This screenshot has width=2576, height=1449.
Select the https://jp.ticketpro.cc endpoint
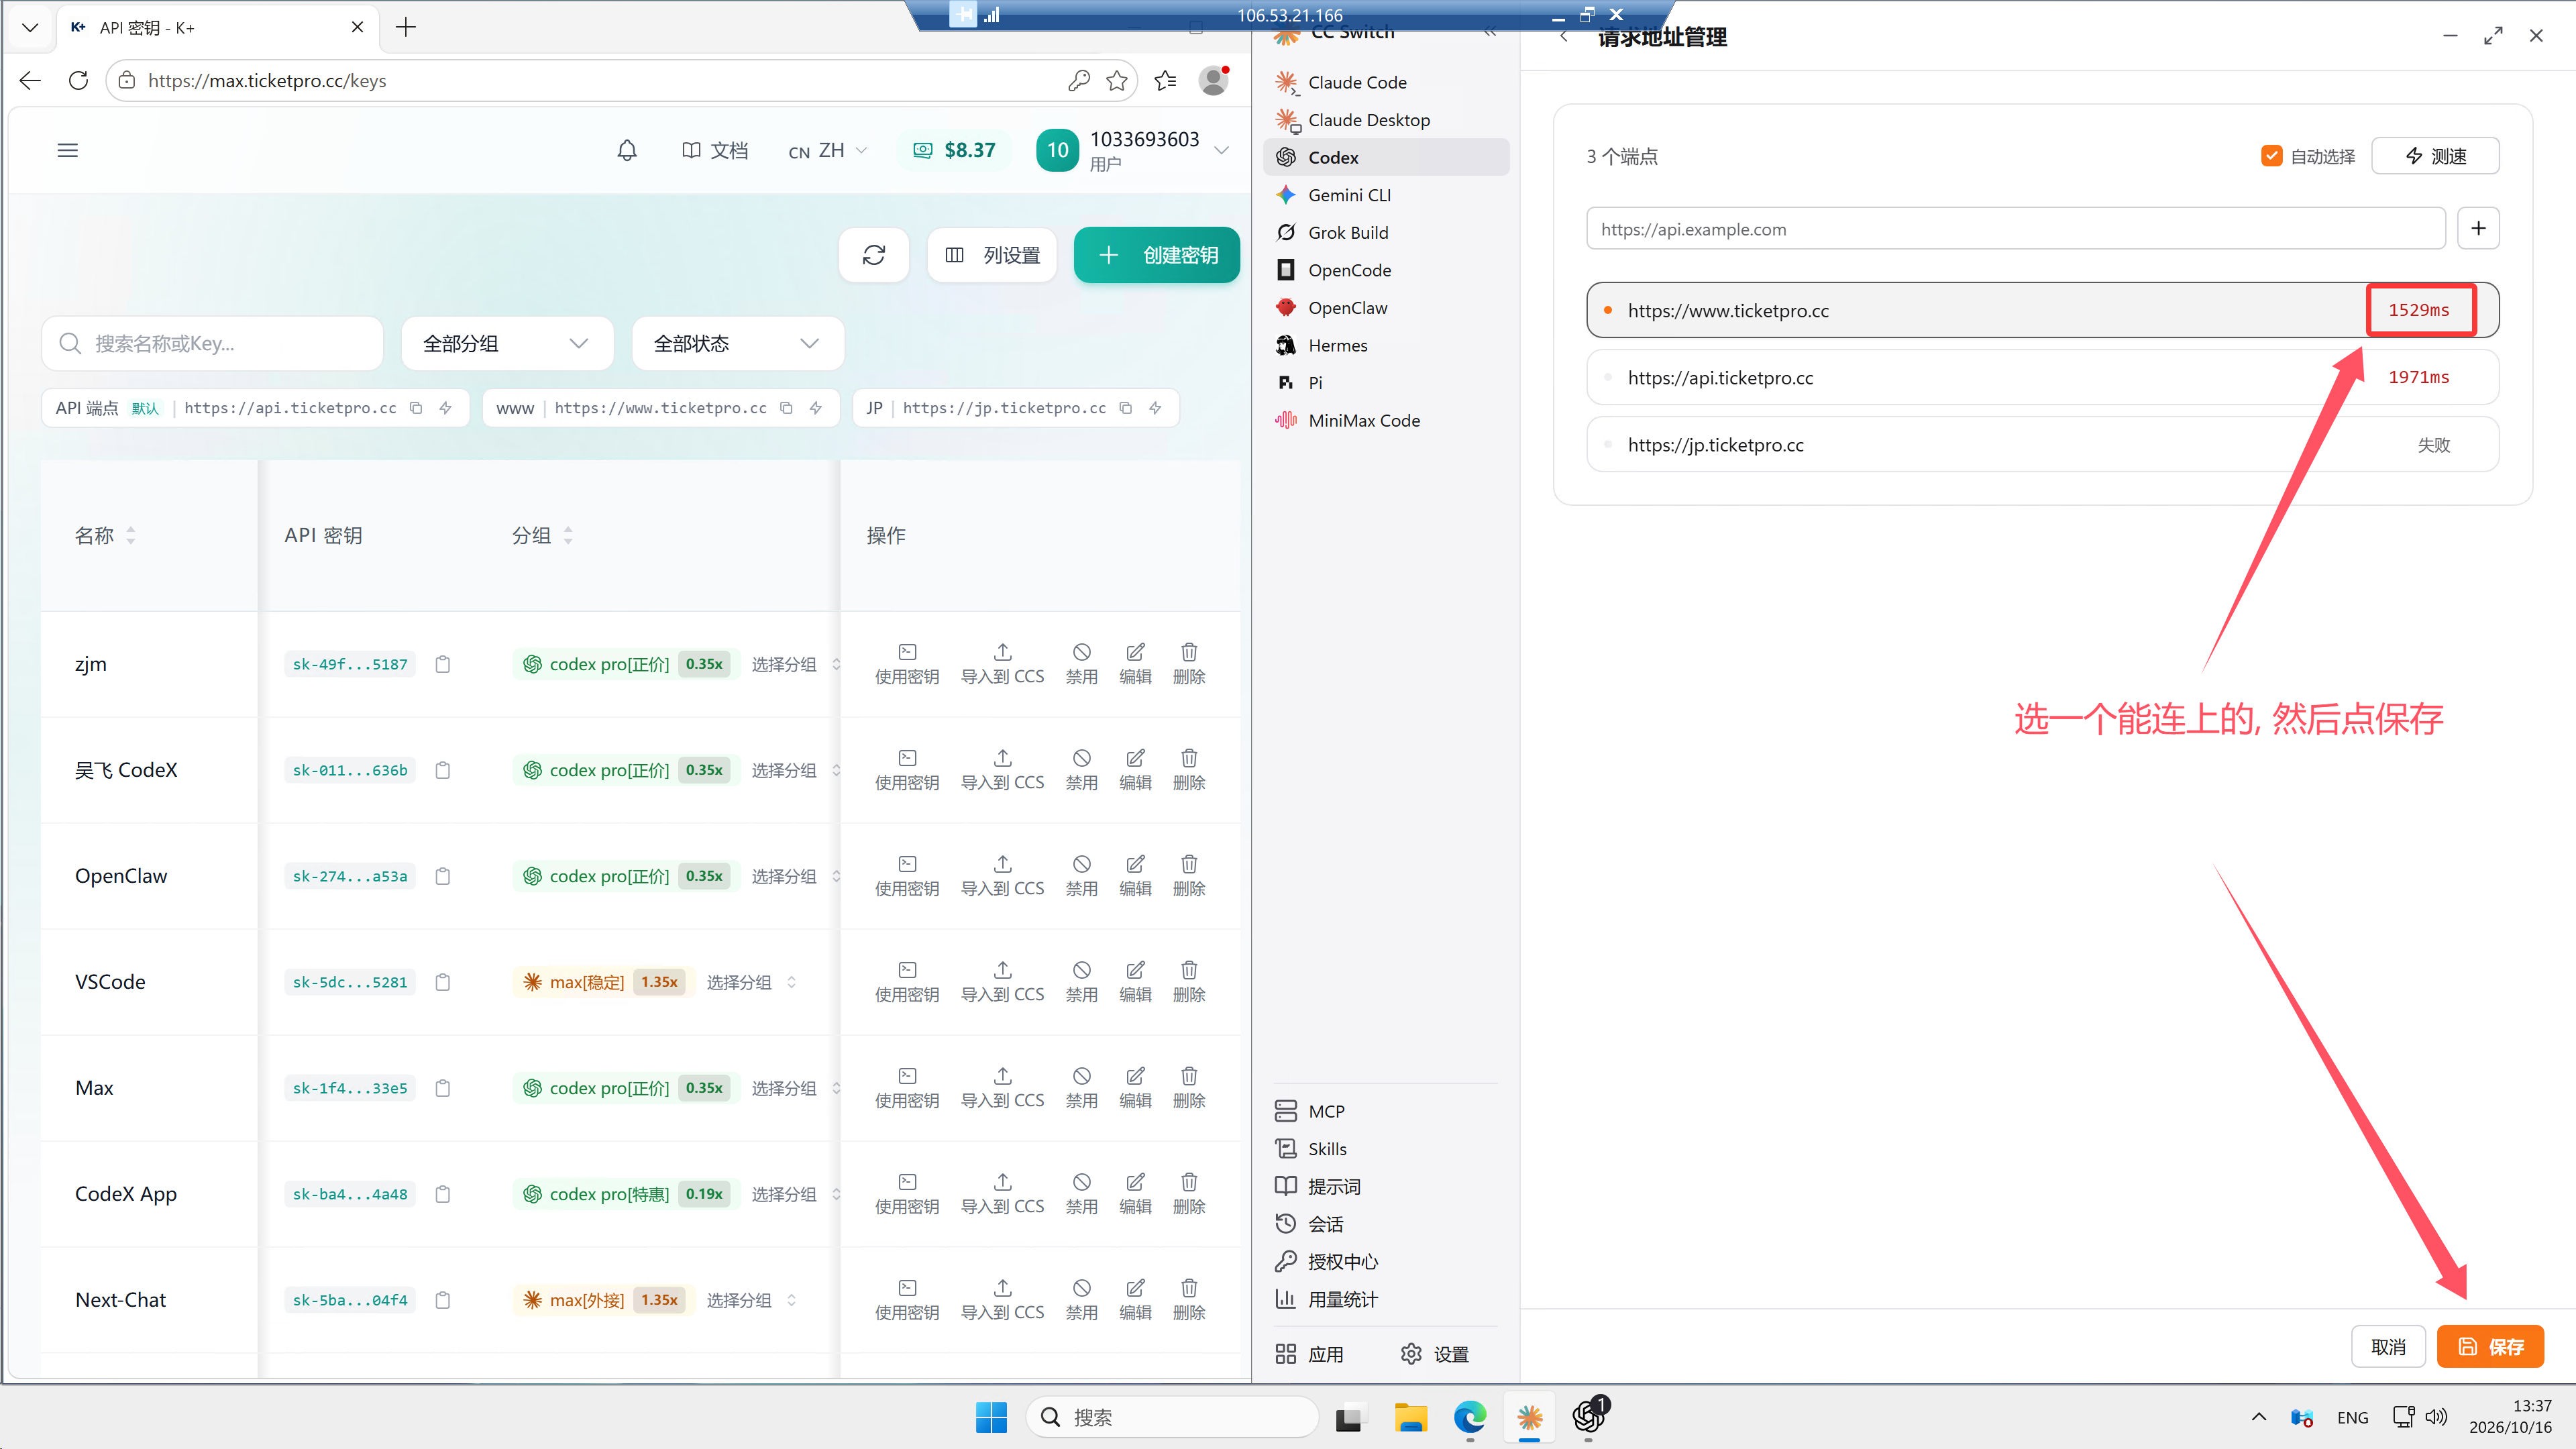coord(2042,444)
